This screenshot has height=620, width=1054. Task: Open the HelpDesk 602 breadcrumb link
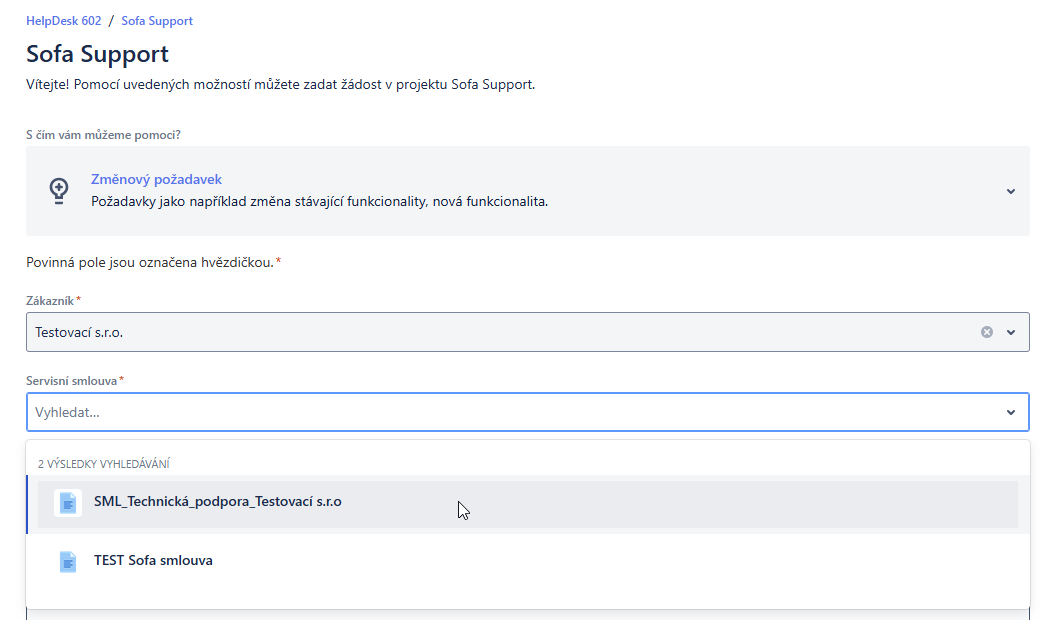63,21
